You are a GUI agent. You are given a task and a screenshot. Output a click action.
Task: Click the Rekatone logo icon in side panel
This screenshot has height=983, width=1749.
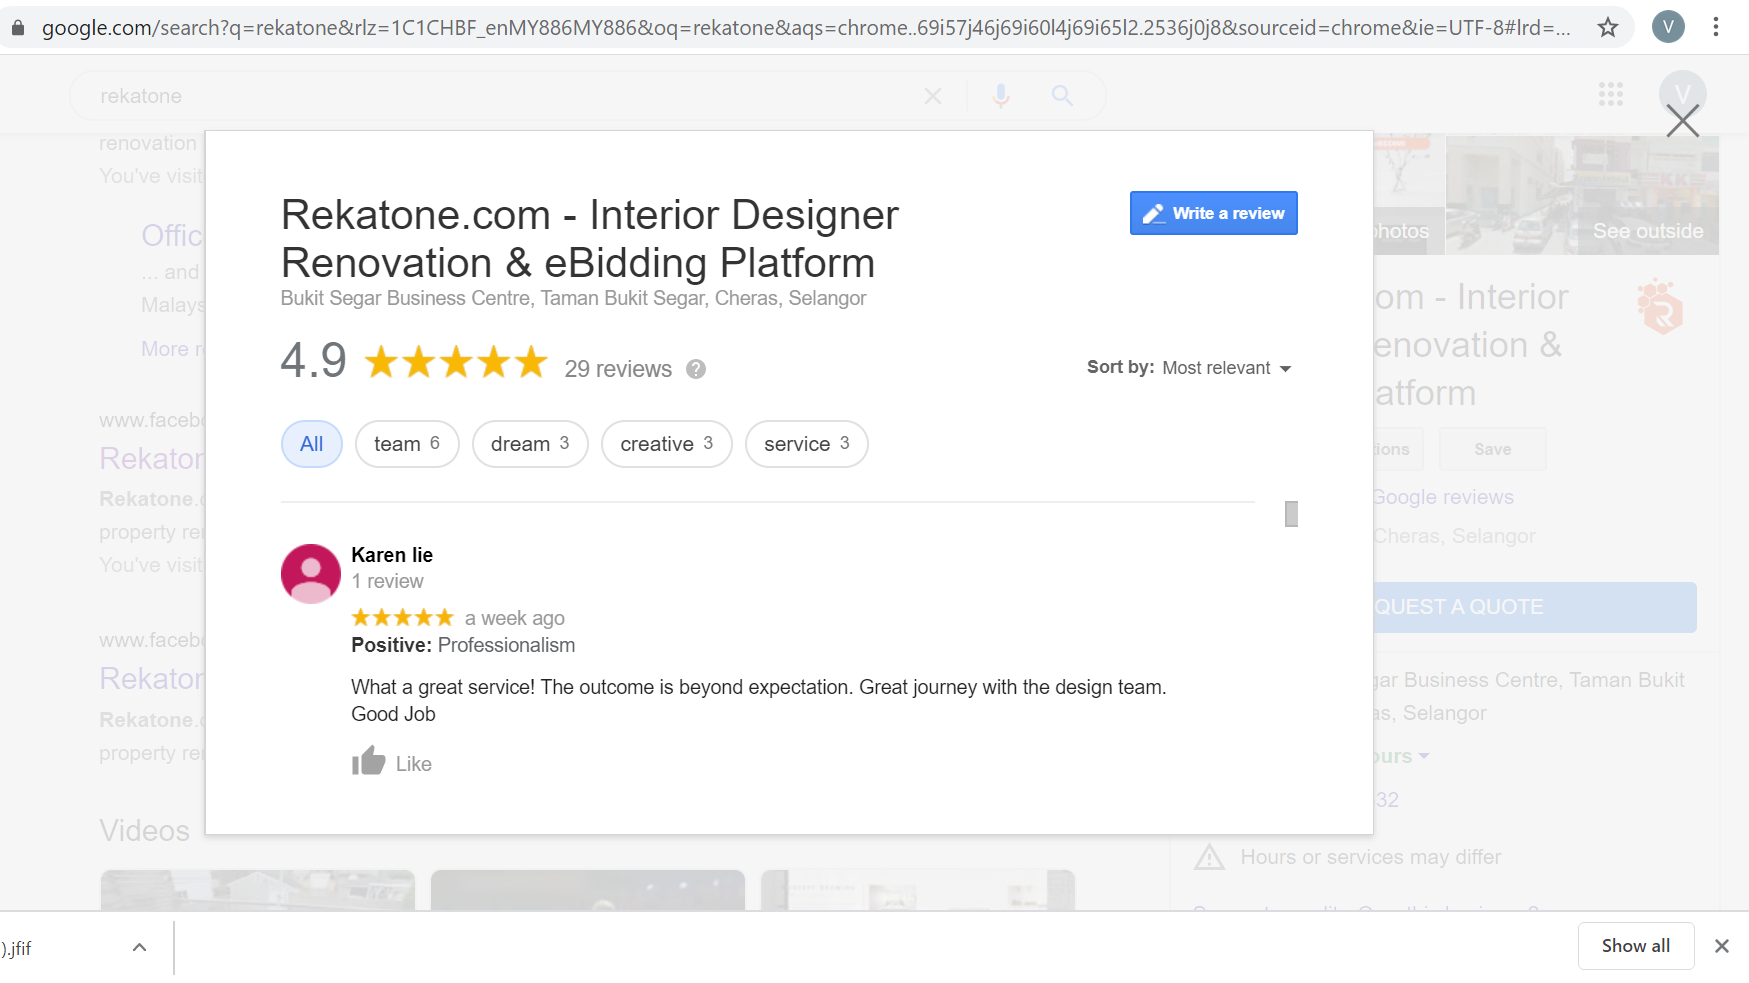[1661, 306]
